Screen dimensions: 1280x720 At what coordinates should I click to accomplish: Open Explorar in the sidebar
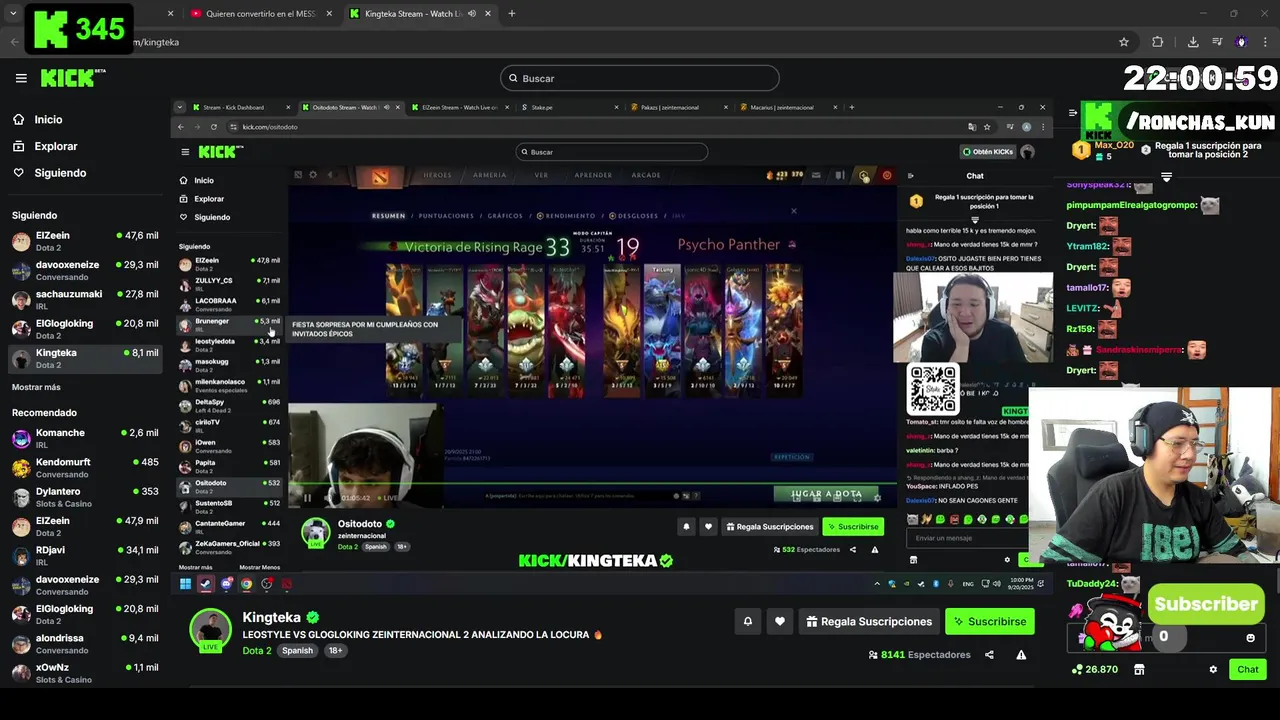pos(55,146)
